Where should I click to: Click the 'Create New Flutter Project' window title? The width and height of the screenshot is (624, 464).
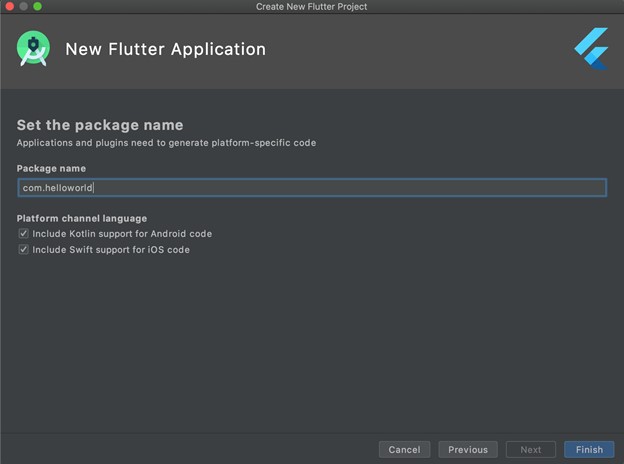click(312, 6)
